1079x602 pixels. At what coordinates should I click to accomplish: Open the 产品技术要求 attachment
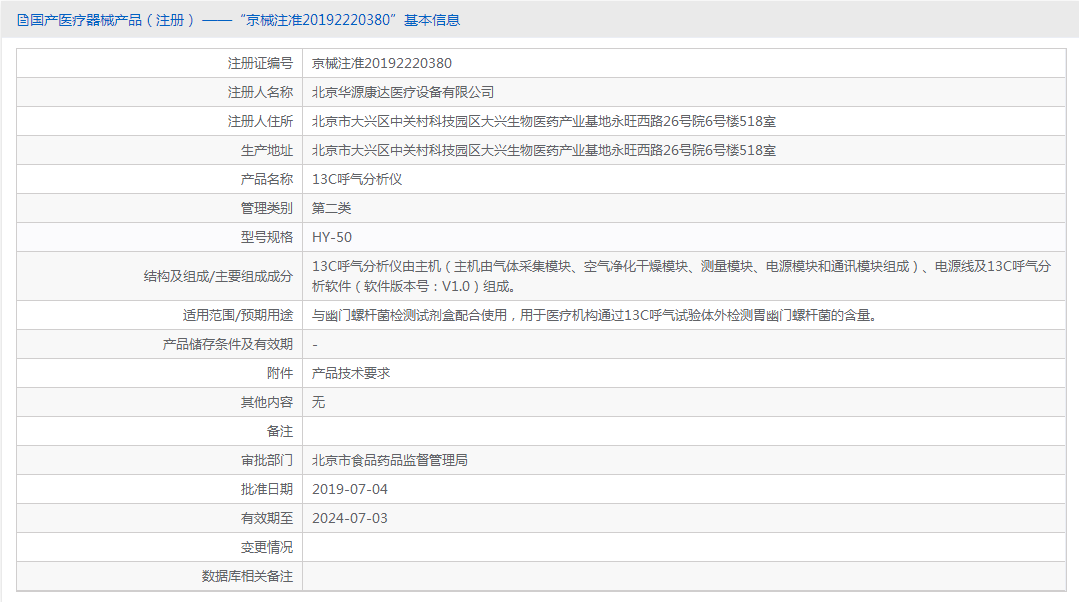click(x=351, y=373)
